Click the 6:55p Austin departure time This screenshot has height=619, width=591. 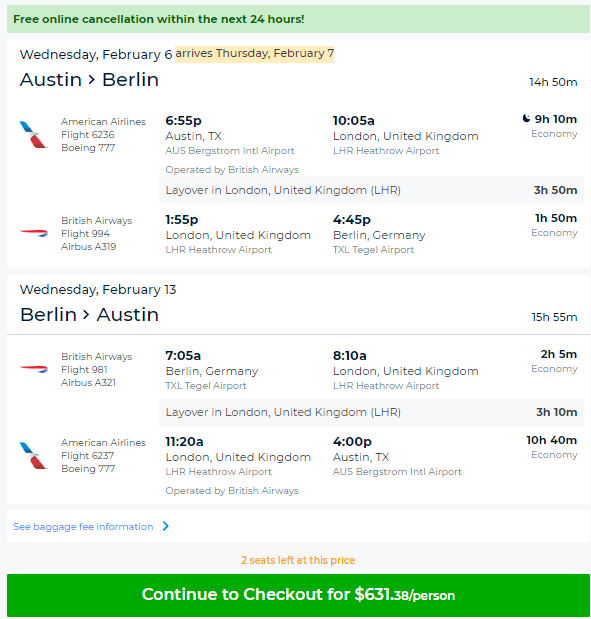[184, 120]
